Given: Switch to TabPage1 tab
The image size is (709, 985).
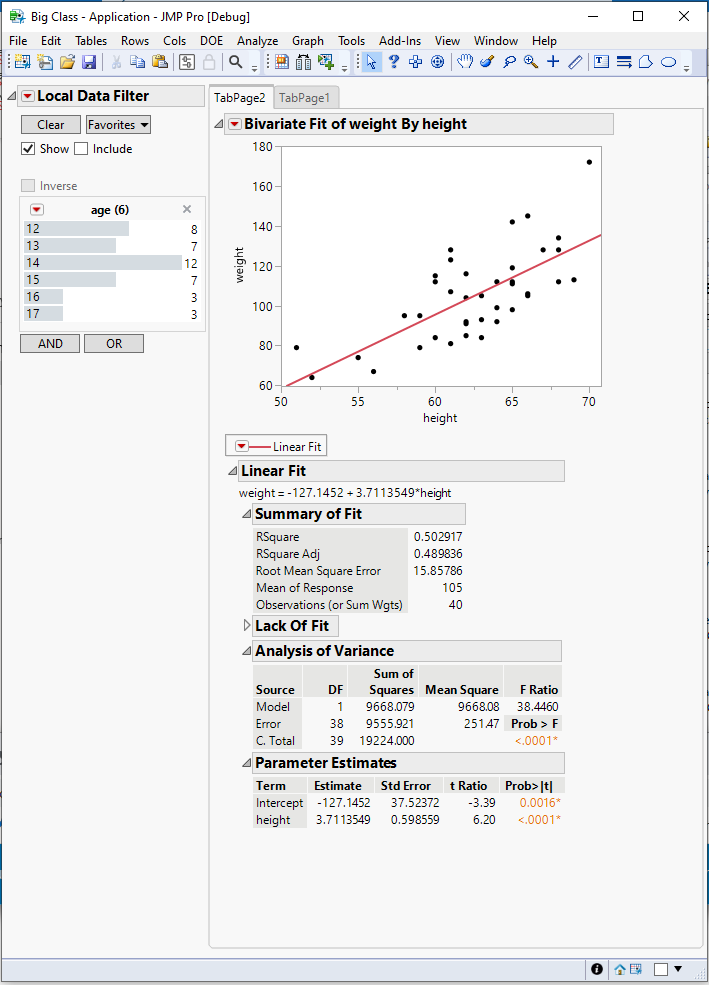Looking at the screenshot, I should point(304,97).
